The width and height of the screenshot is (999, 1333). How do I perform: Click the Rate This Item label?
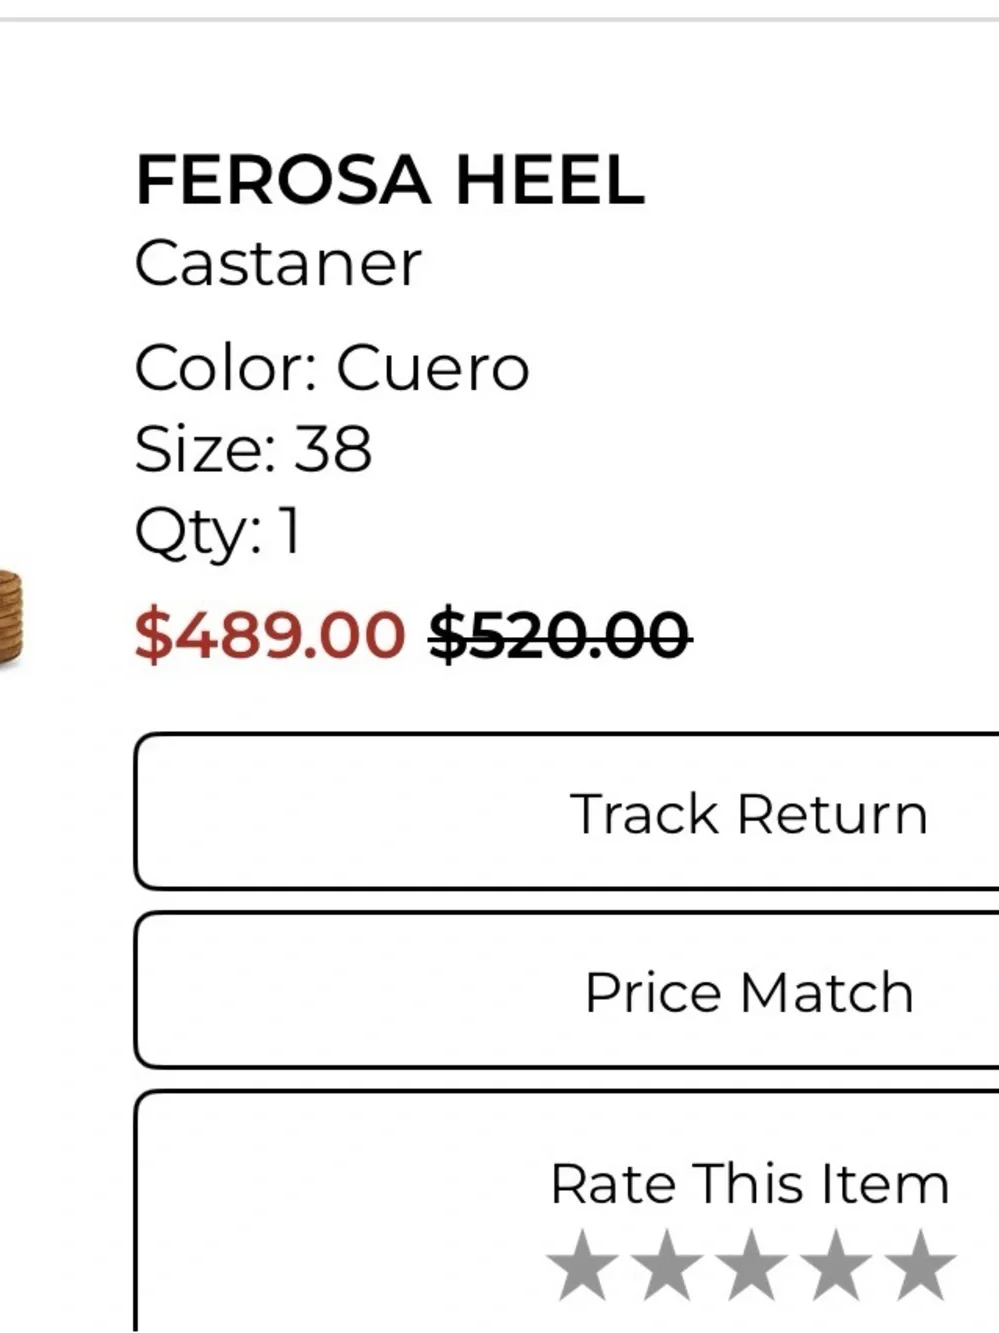click(x=749, y=1184)
